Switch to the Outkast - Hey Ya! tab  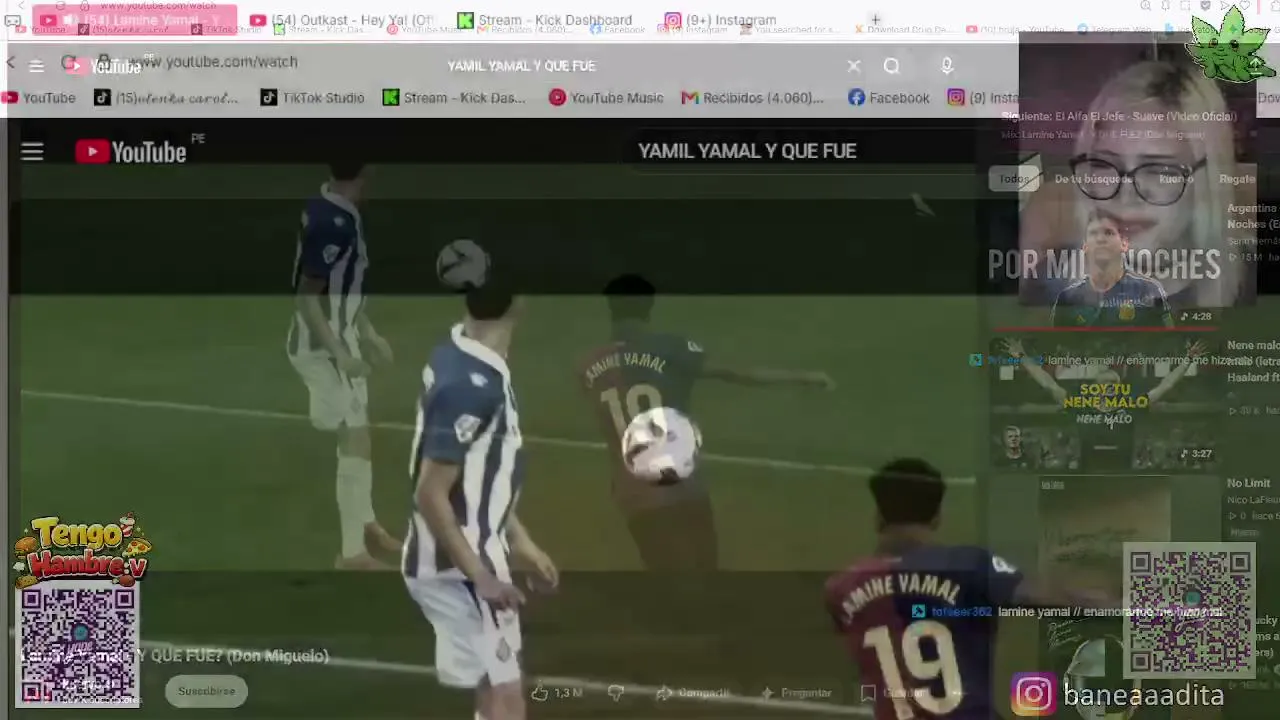(x=342, y=20)
